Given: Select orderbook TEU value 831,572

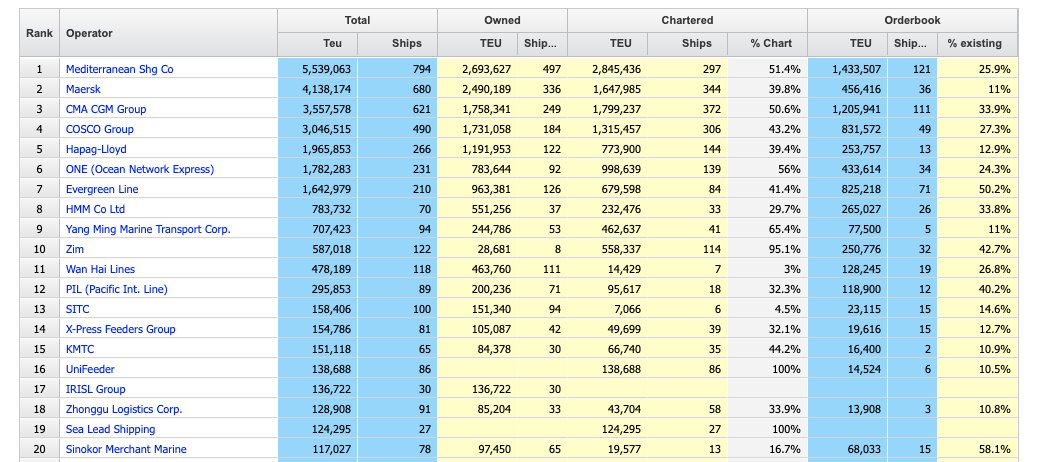Looking at the screenshot, I should 847,129.
